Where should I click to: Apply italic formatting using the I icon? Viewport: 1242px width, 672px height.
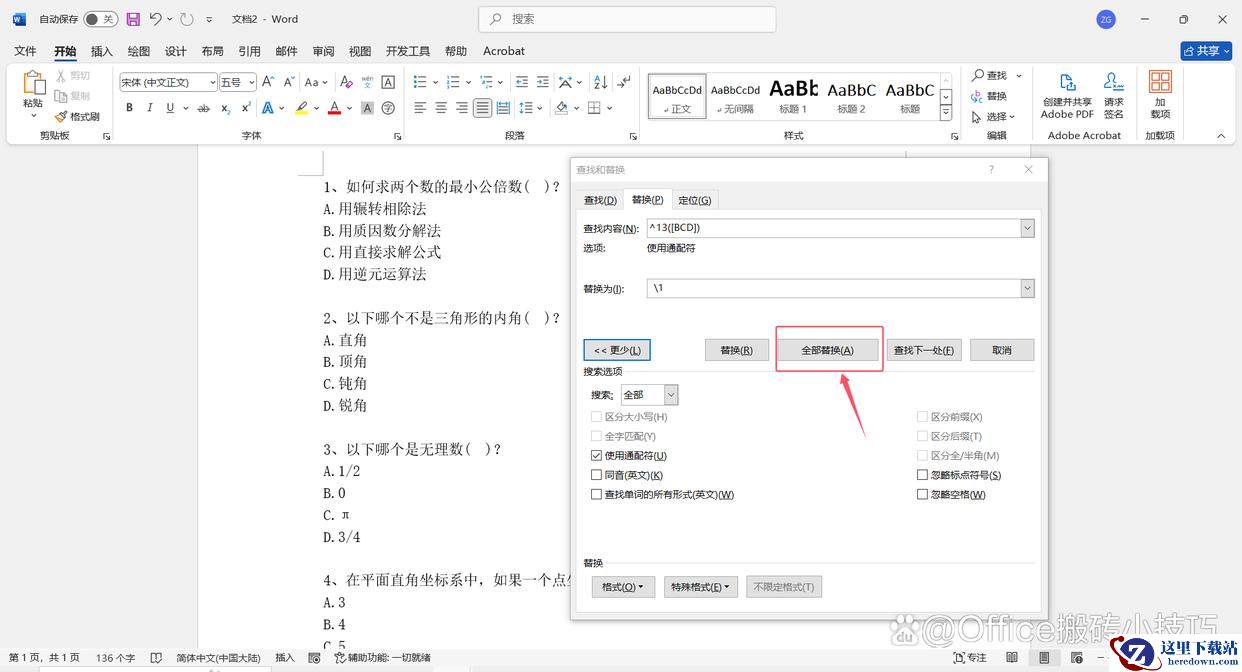(149, 108)
